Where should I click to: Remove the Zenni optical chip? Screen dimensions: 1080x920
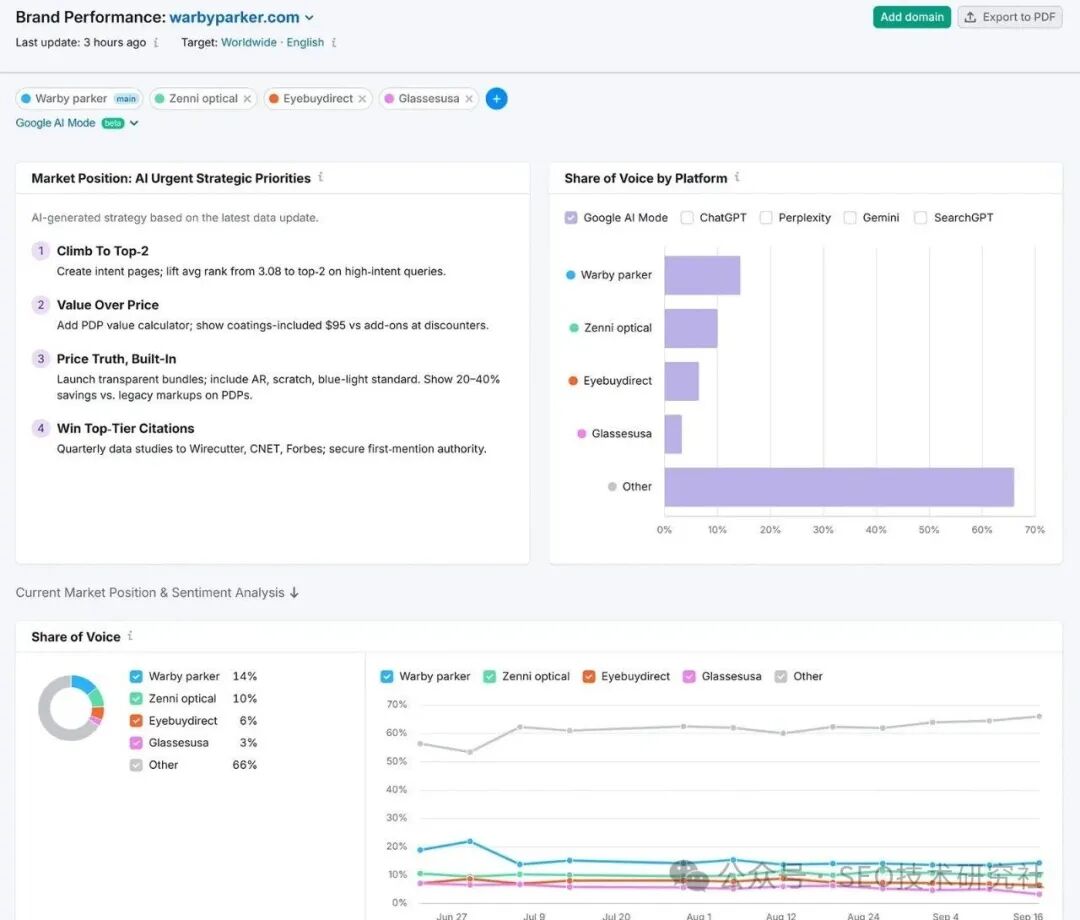247,99
